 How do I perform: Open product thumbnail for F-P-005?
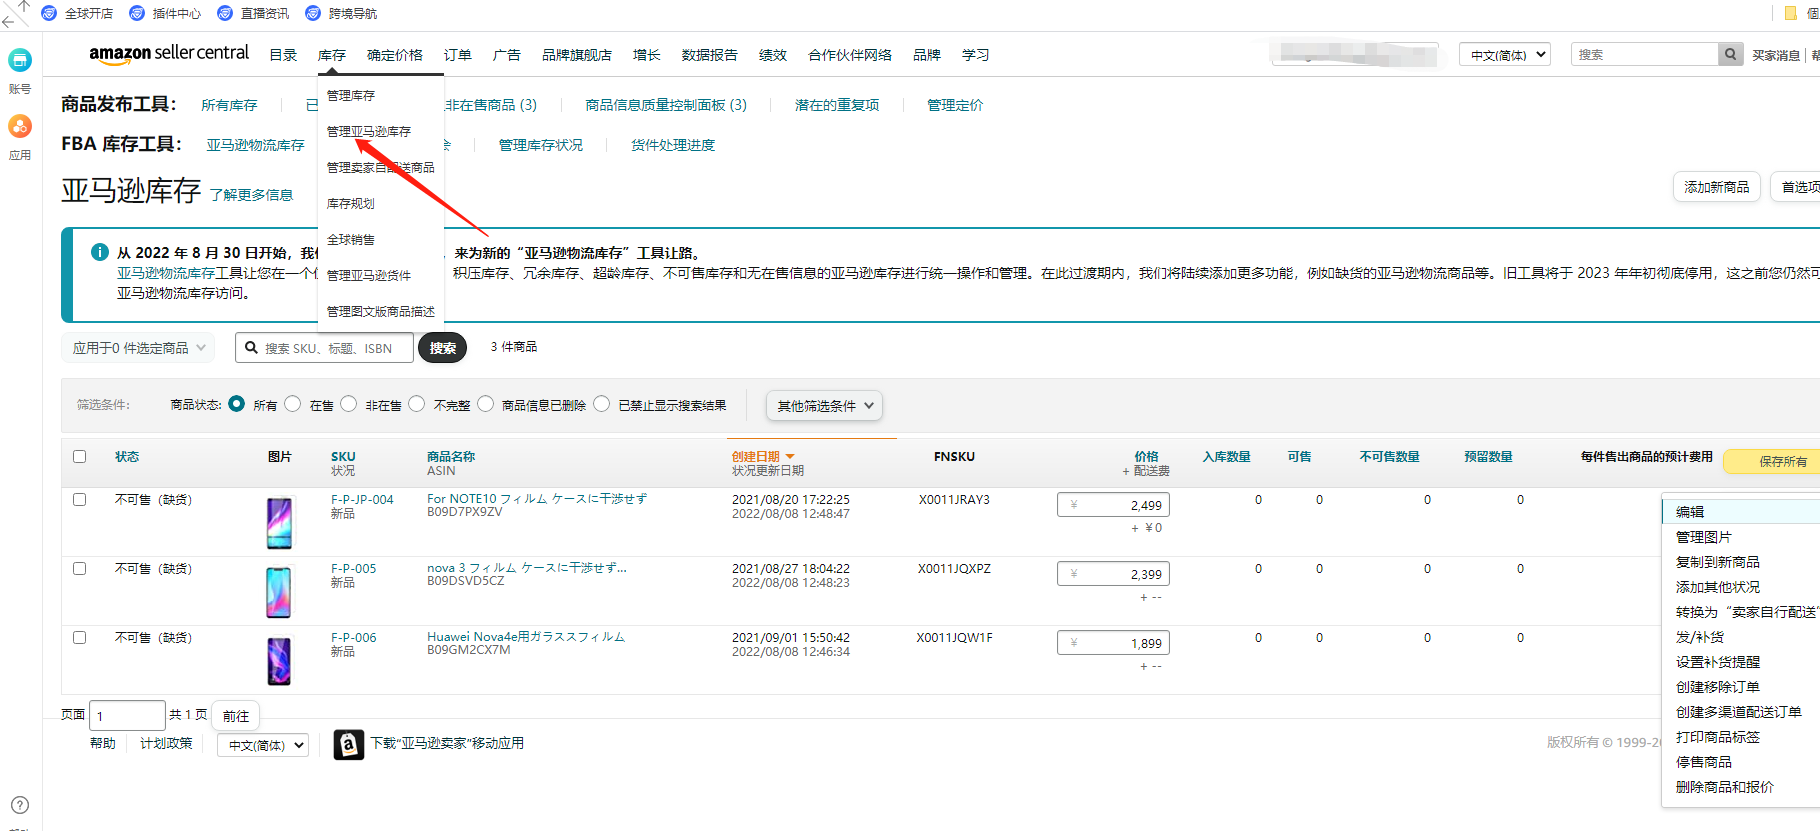click(279, 592)
